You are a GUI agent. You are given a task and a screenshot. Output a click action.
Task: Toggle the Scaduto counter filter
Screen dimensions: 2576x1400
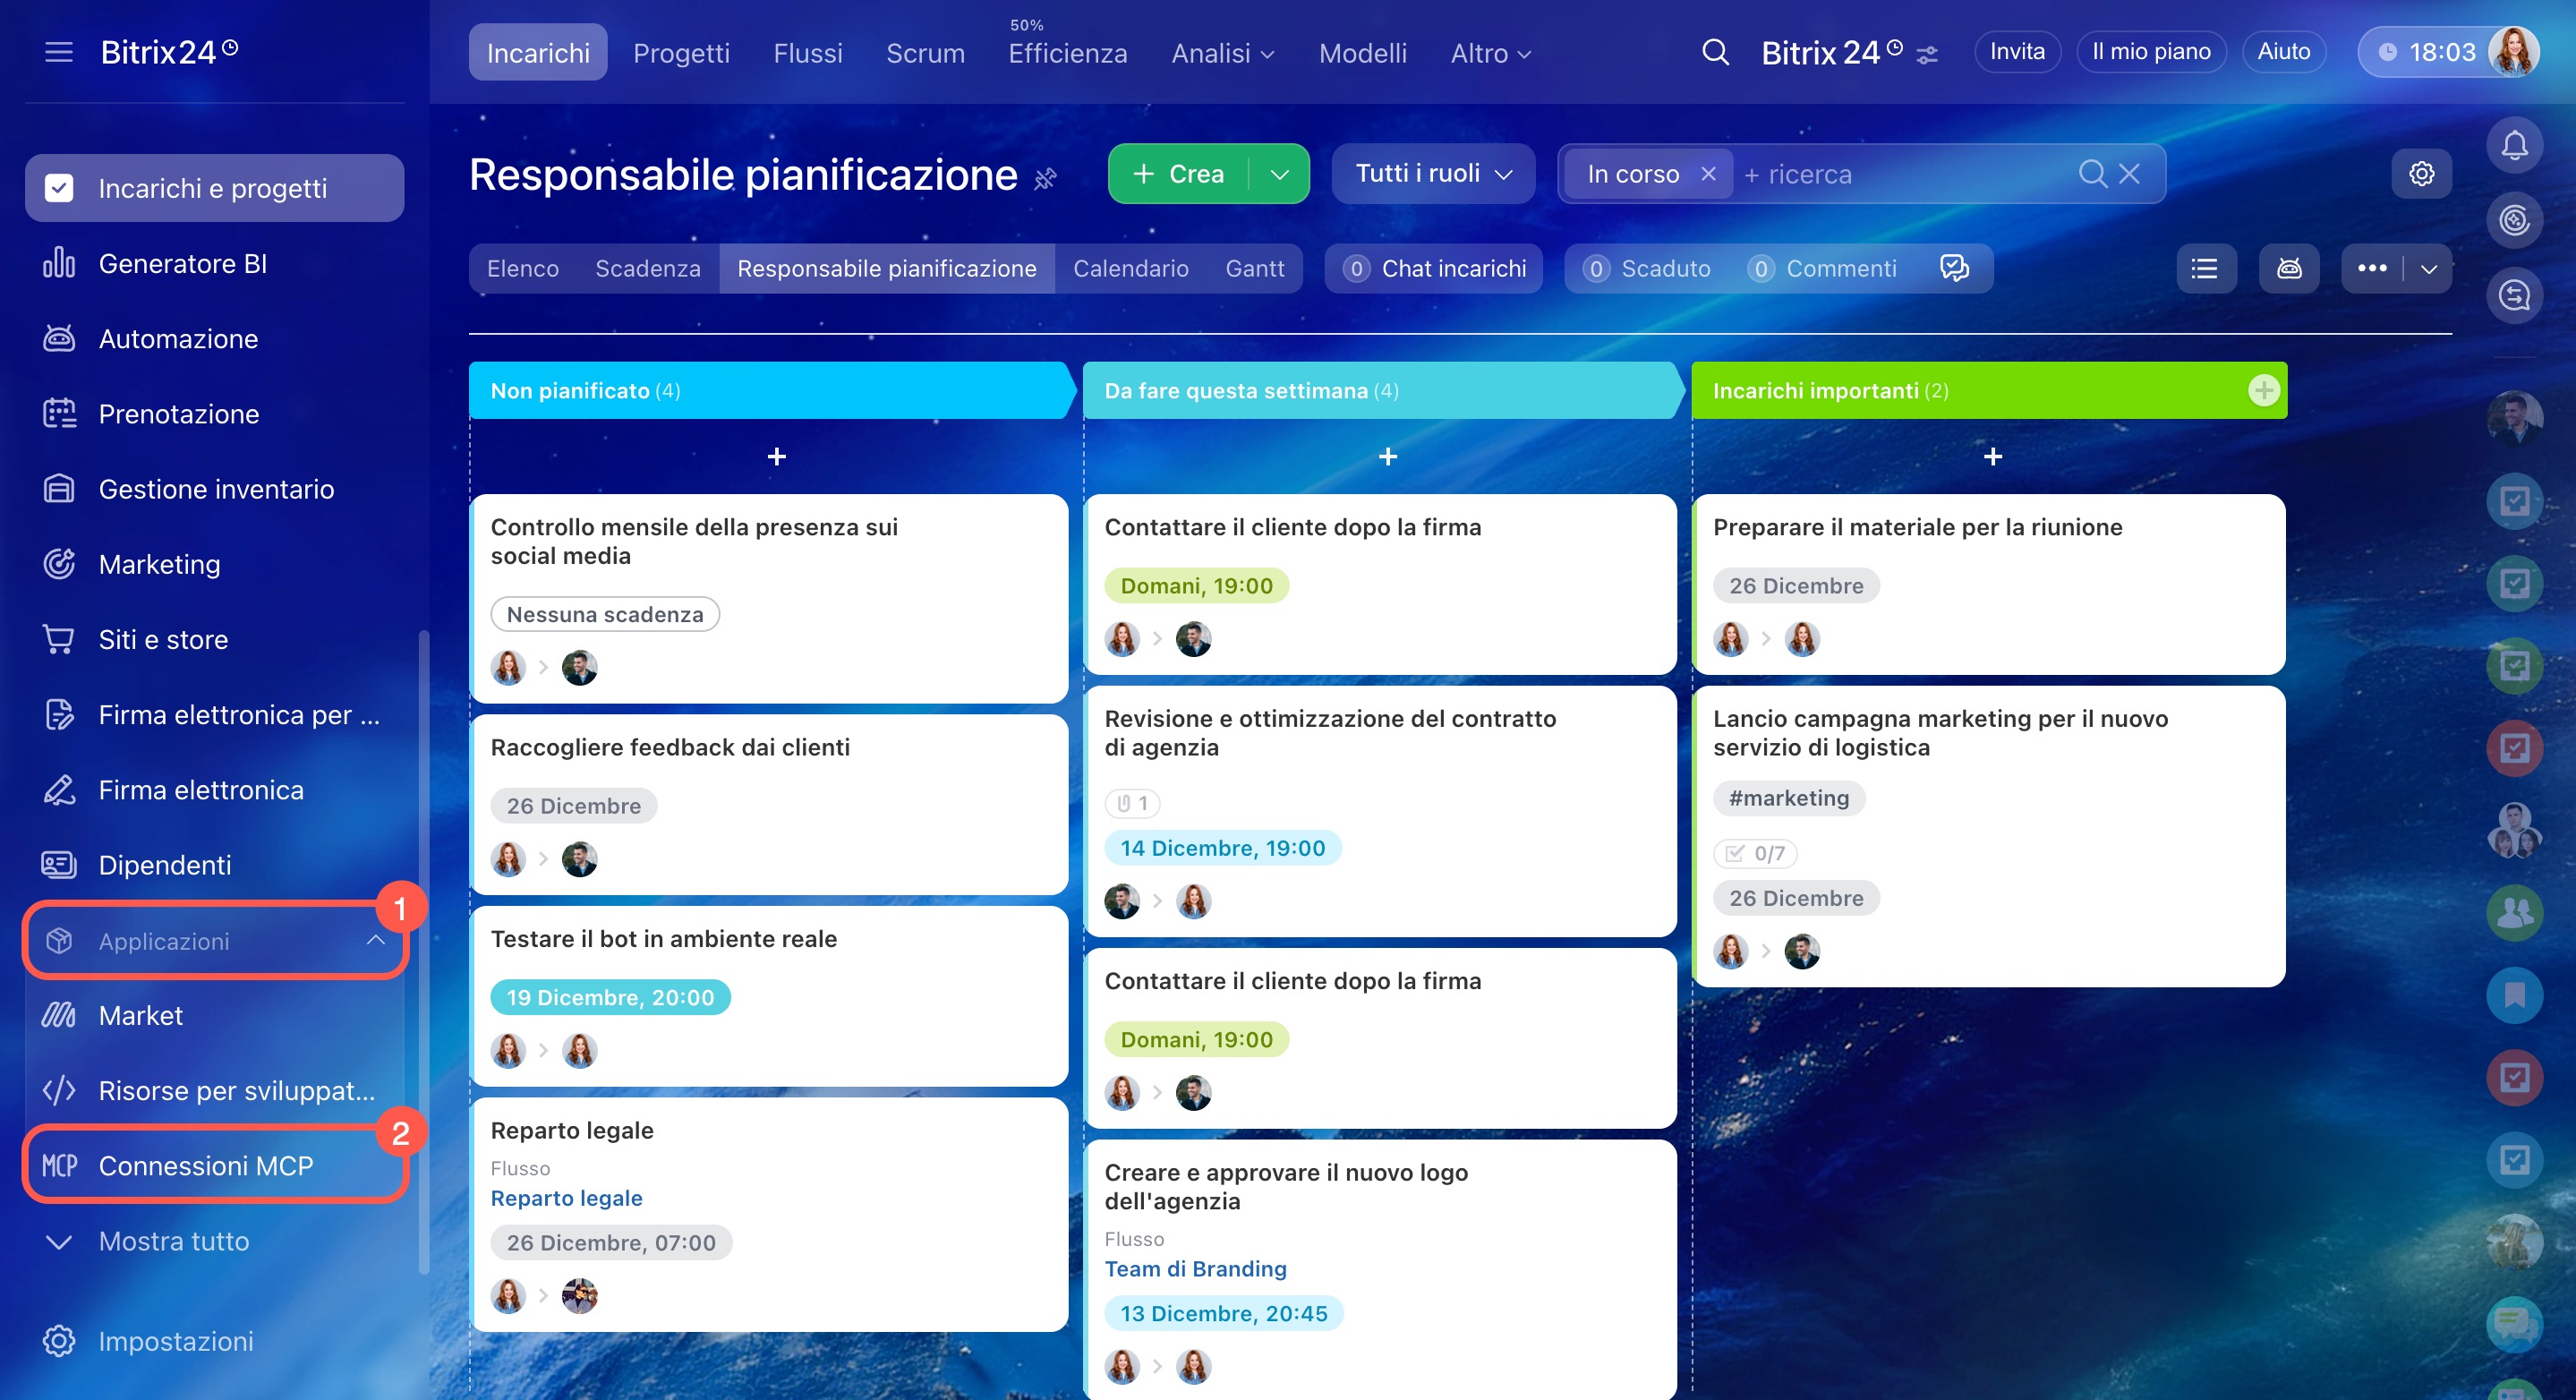(1647, 268)
